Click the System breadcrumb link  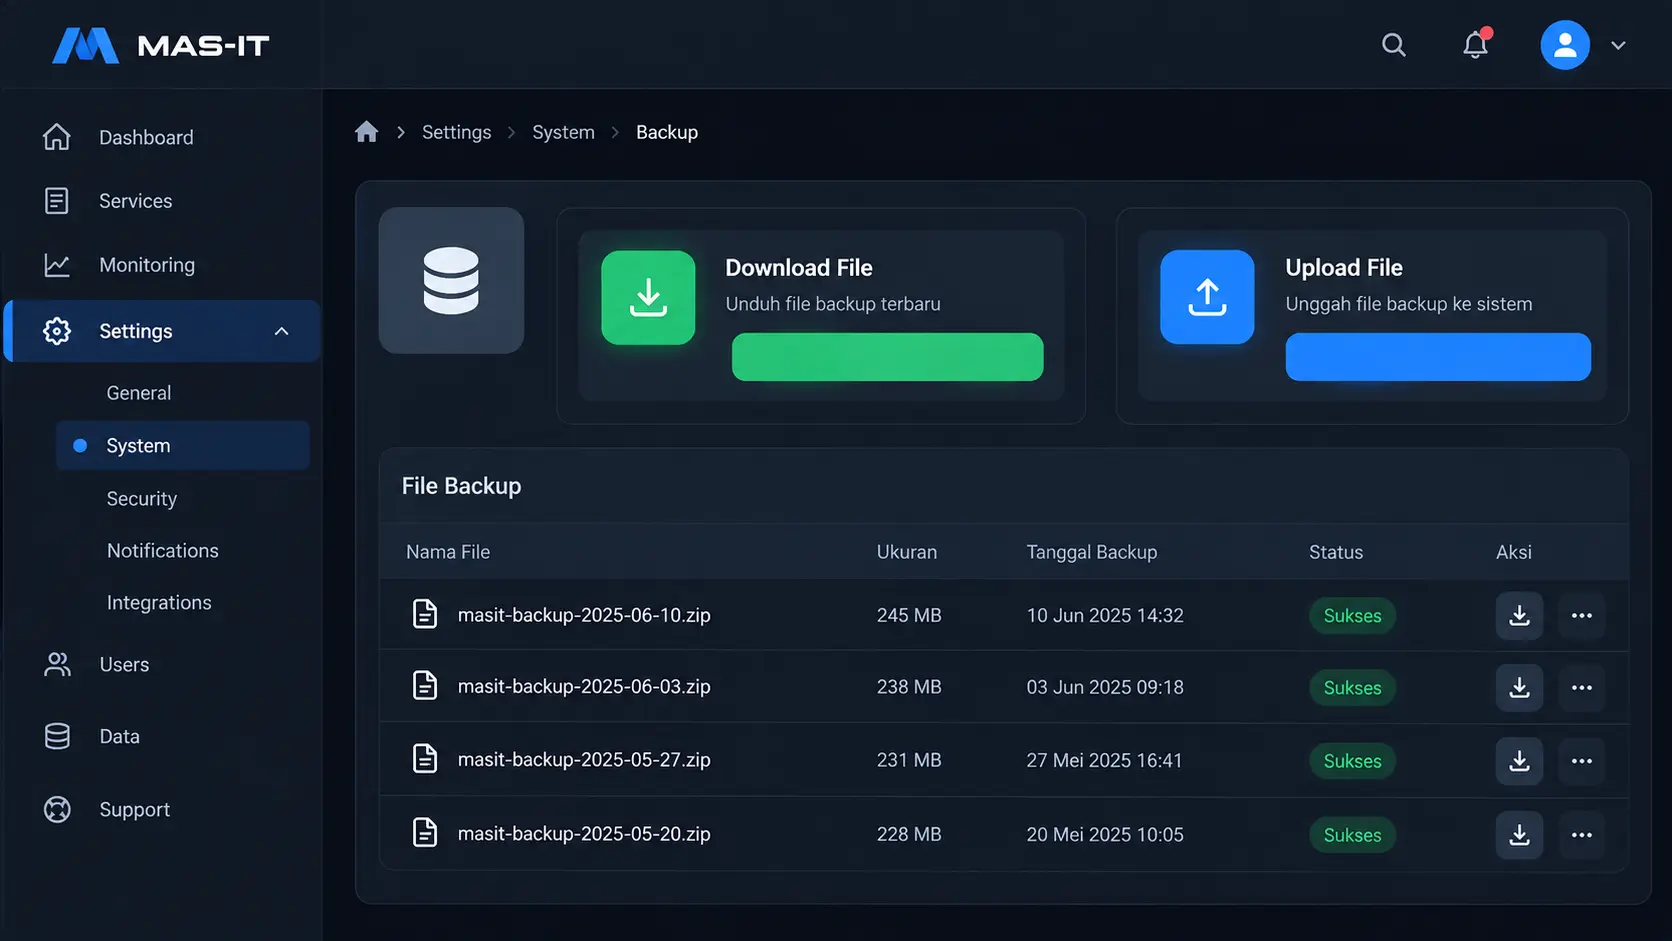[x=563, y=132]
